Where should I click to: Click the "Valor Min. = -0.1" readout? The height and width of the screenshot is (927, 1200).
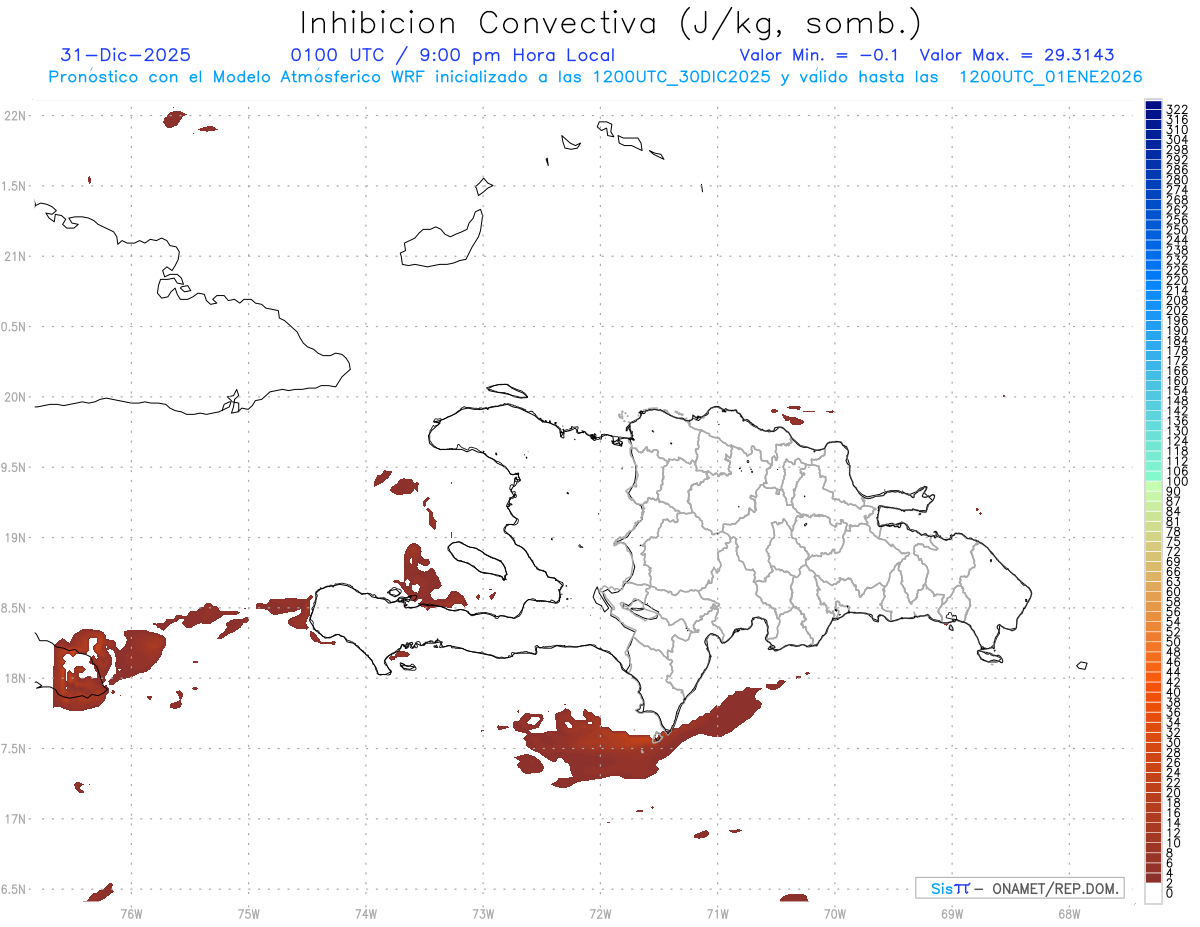[x=820, y=55]
